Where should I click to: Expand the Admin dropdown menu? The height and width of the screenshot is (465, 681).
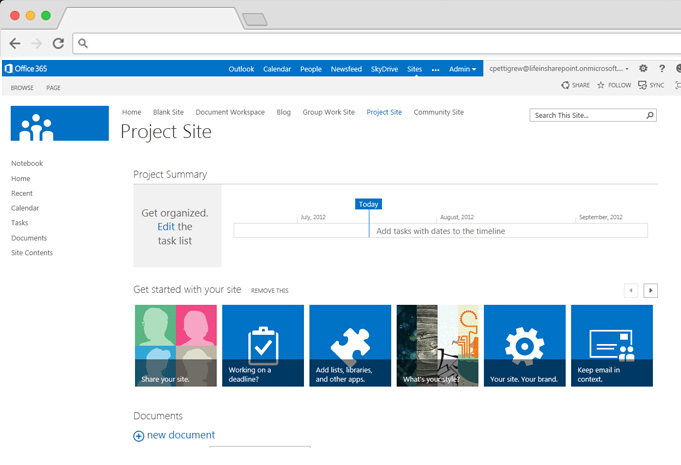462,69
